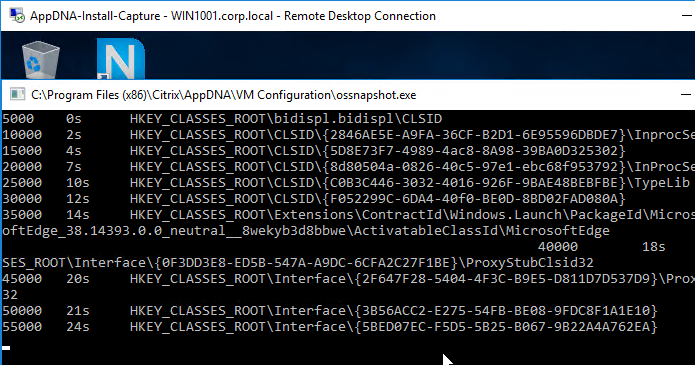Image resolution: width=695 pixels, height=365 pixels.
Task: Click the Windows.Launch PackageId output line
Action: coord(348,215)
